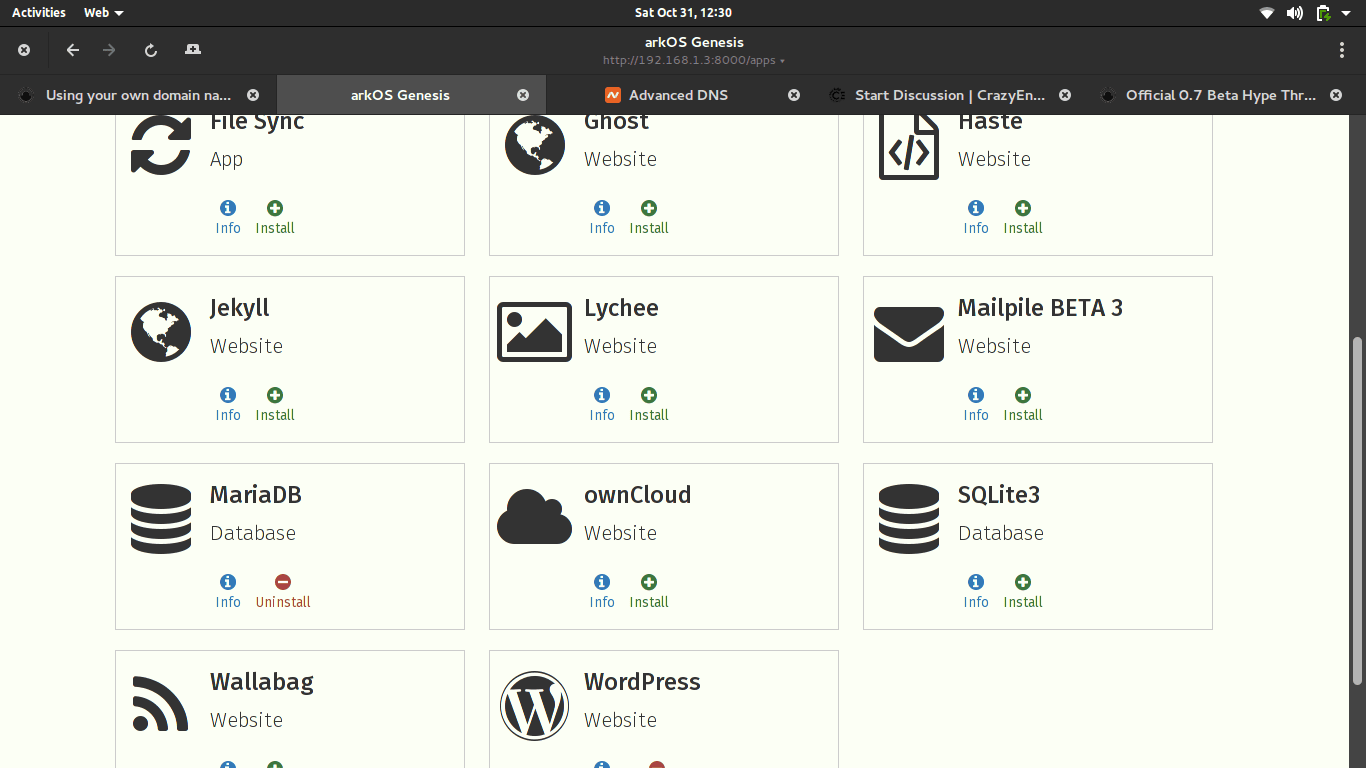Go back with the browser back arrow

click(73, 50)
